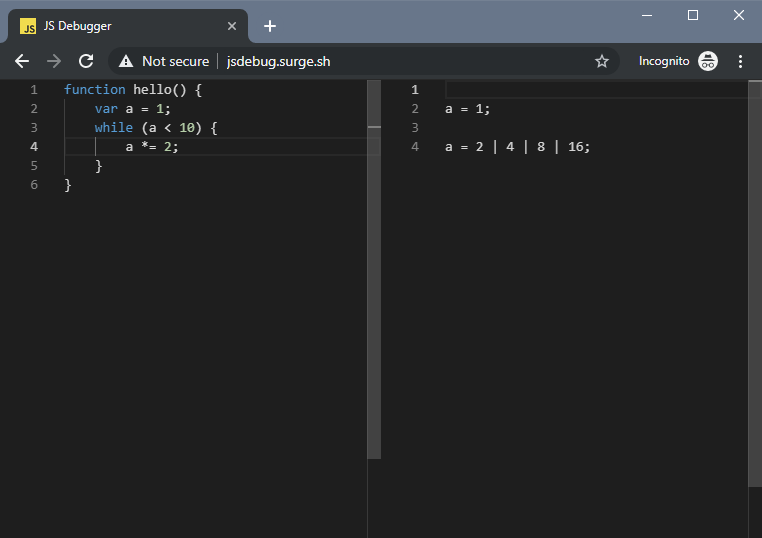Click the 'while (a < 10)' line
Screen dimensions: 762x538
[155, 128]
